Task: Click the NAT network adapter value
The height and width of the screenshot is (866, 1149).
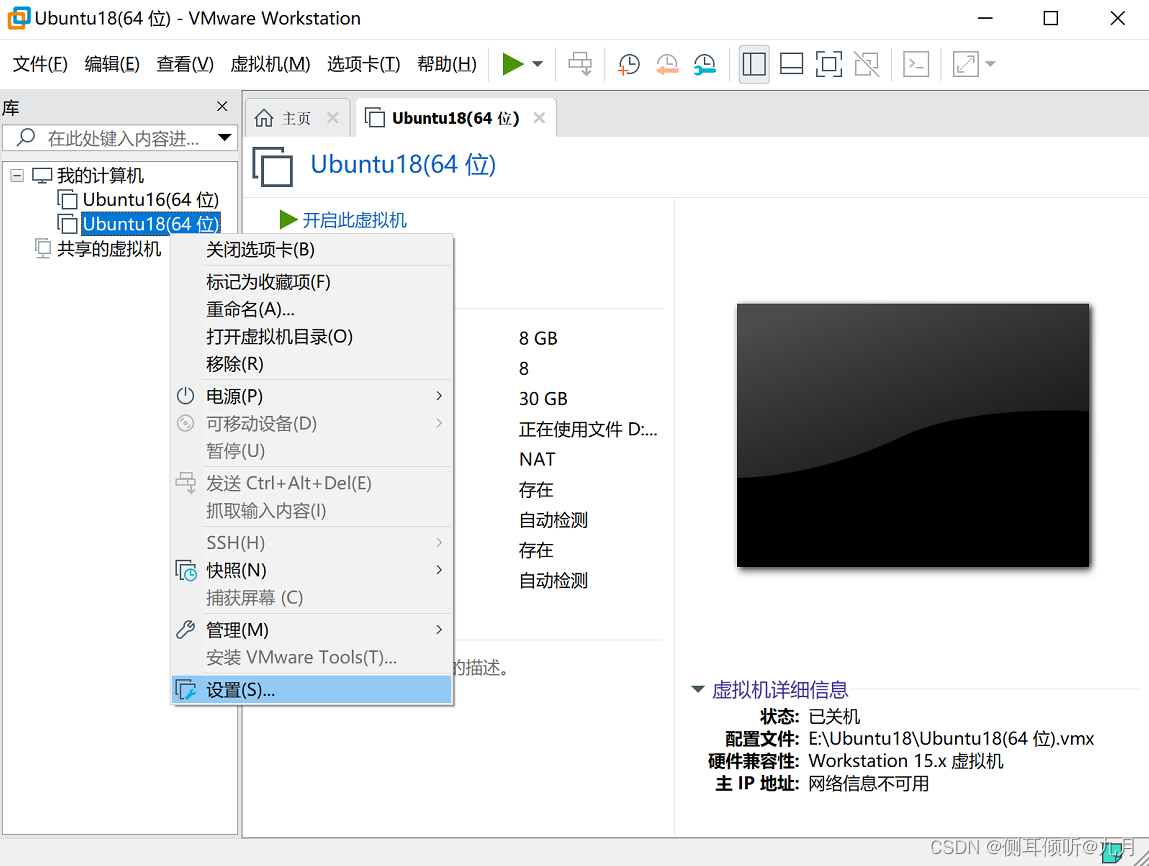Action: (x=537, y=459)
